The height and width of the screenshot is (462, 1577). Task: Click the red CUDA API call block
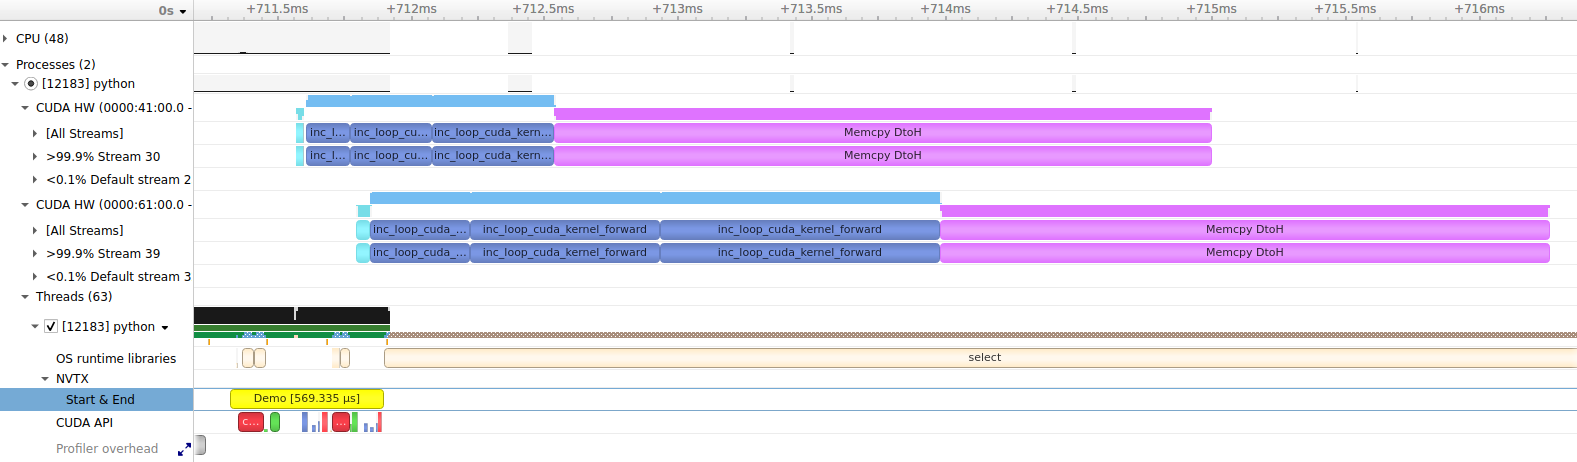coord(250,422)
